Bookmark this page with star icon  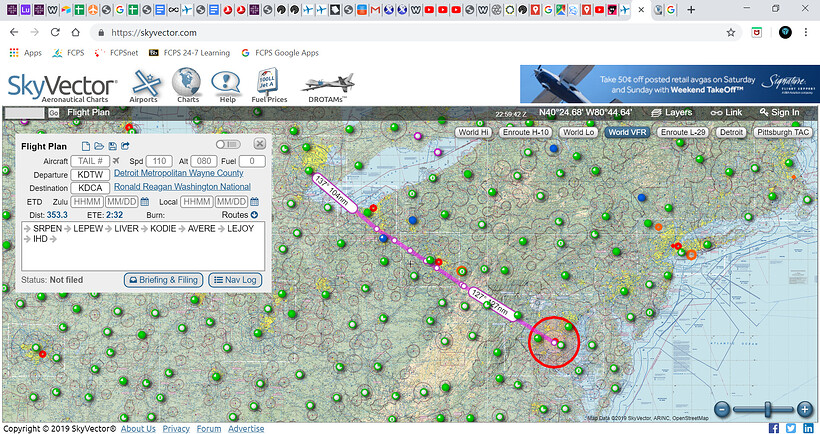click(x=731, y=32)
